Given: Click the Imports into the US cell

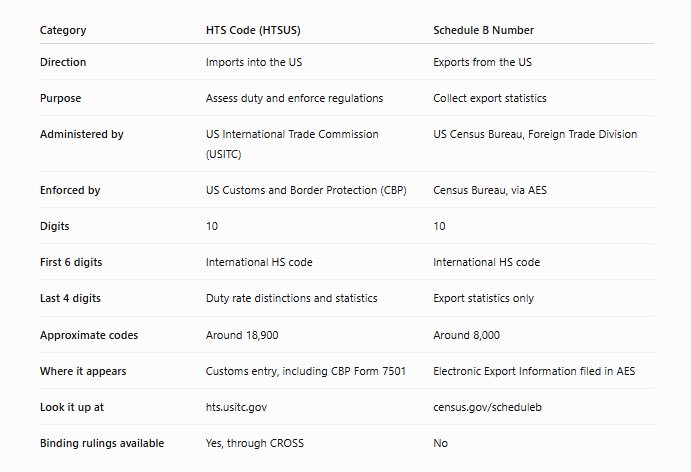Looking at the screenshot, I should (x=254, y=62).
